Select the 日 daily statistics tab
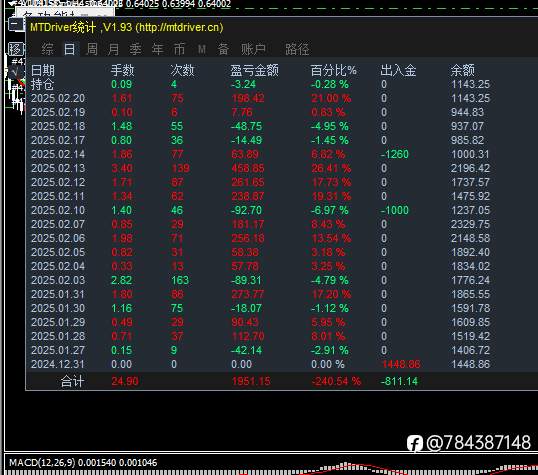 pyautogui.click(x=70, y=49)
